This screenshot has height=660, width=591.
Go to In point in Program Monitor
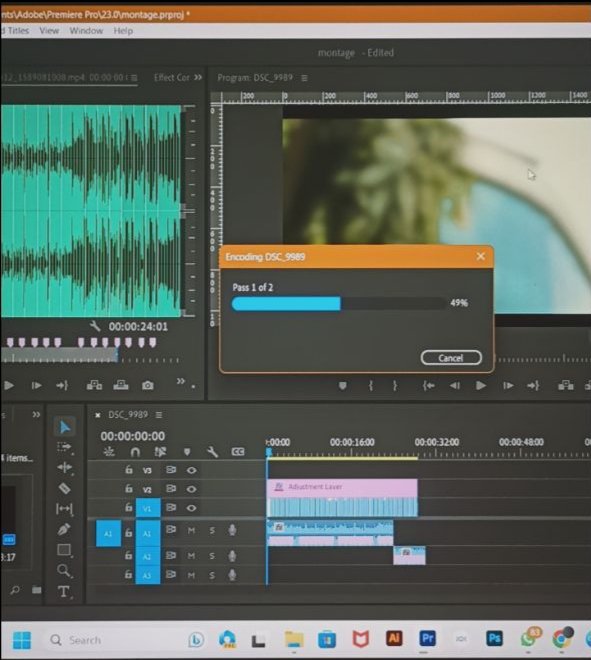[x=429, y=385]
